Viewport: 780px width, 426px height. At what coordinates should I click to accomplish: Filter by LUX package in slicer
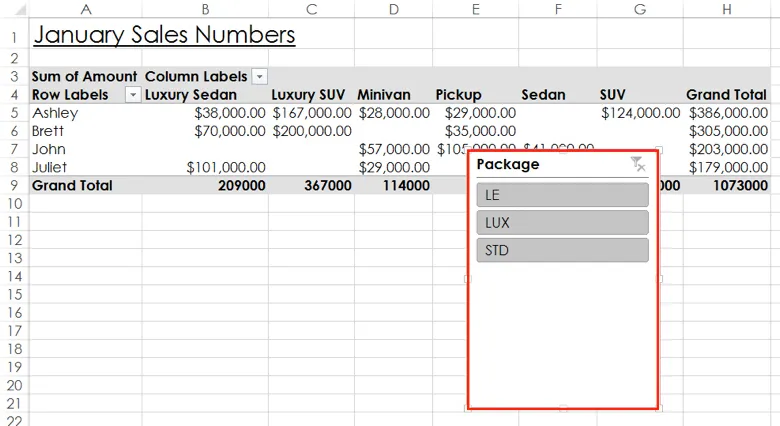[x=563, y=222]
